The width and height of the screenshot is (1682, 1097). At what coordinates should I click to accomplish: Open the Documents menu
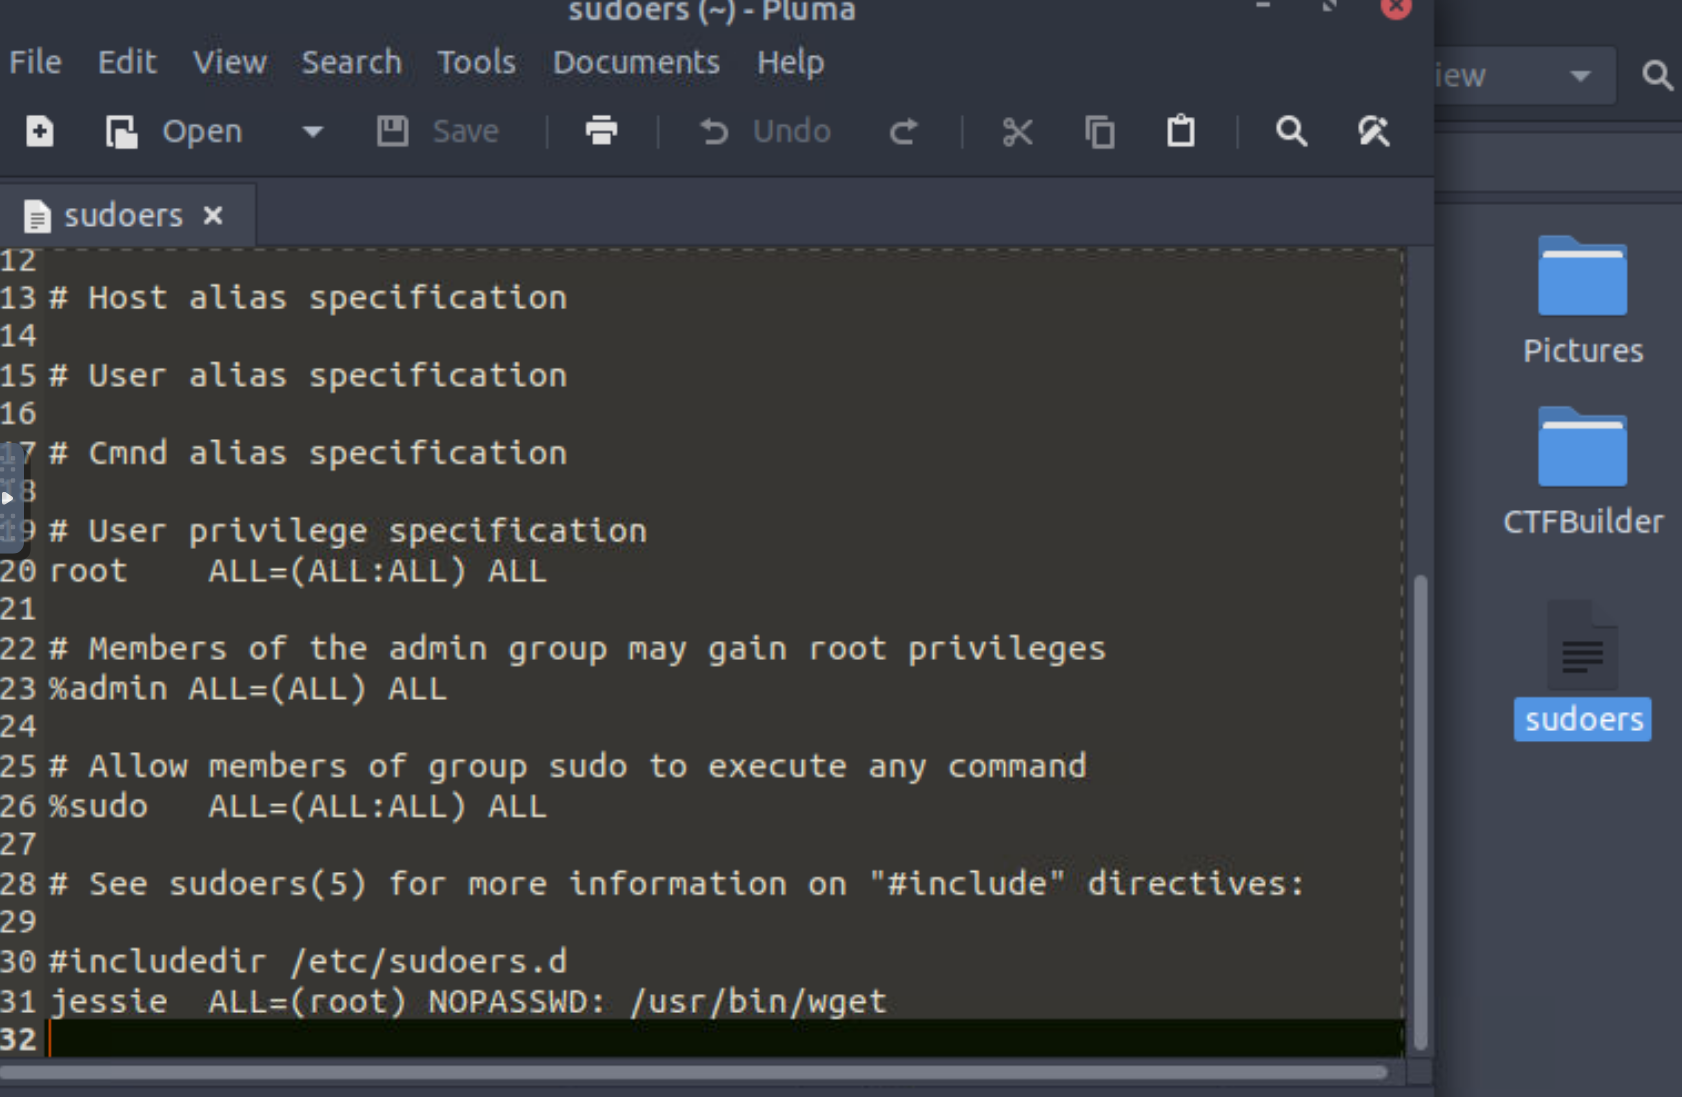[x=636, y=62]
